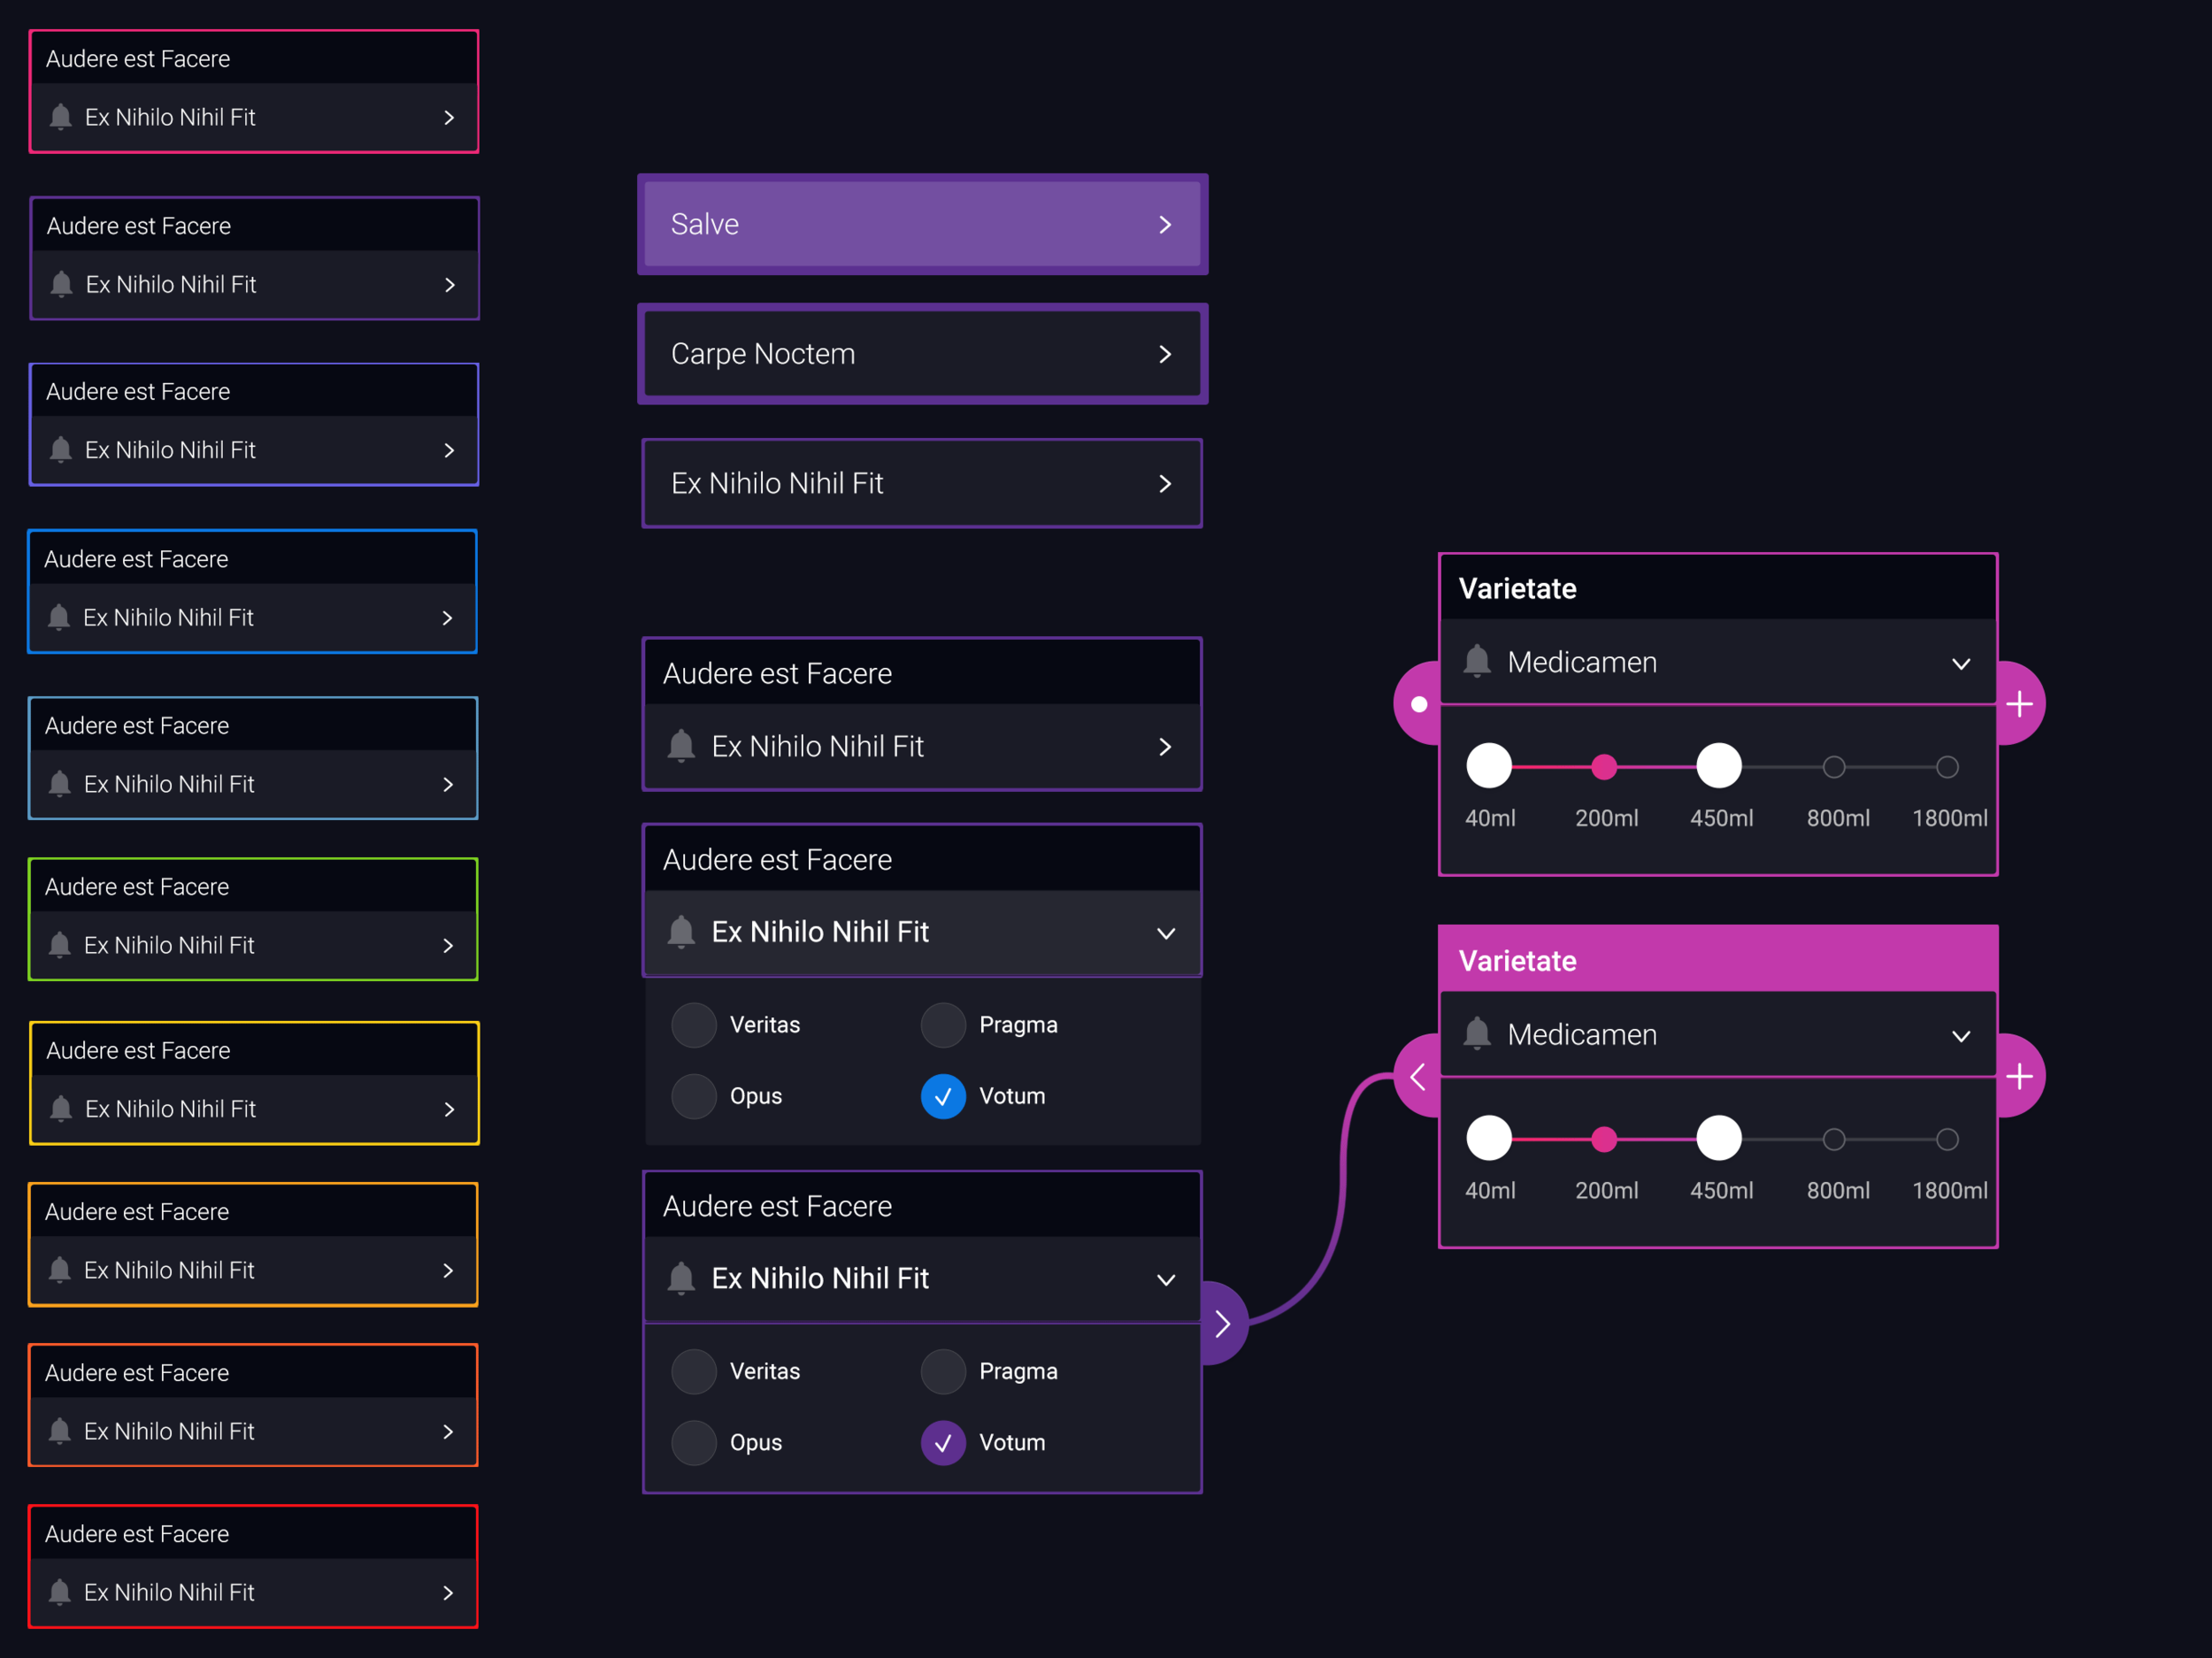
Task: Click the pink plus icon beside the lower Varietate panel
Action: coord(2021,1075)
